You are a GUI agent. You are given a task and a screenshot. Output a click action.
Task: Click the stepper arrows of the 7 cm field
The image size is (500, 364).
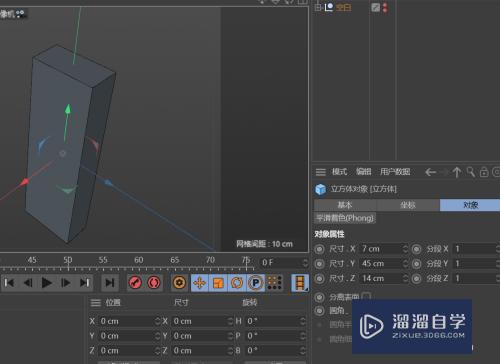tap(405, 249)
